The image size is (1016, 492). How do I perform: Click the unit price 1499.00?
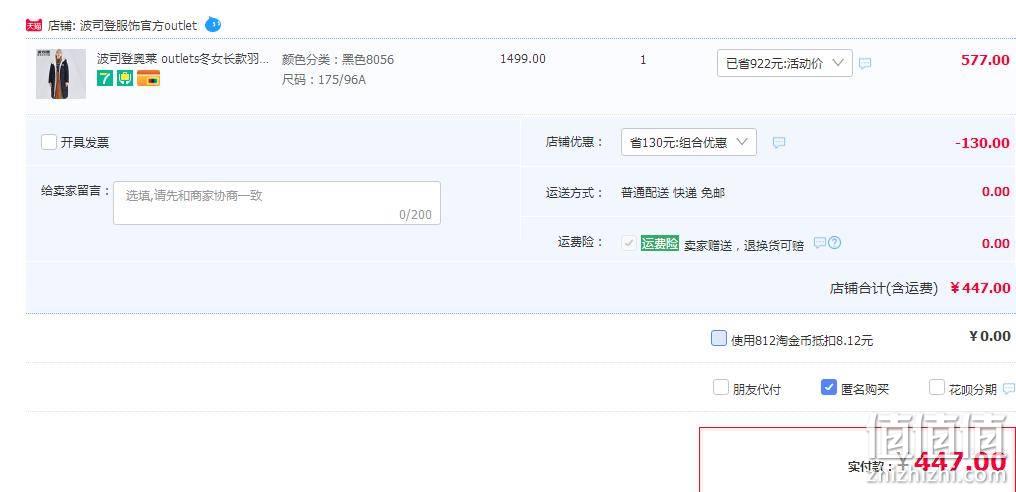(523, 58)
